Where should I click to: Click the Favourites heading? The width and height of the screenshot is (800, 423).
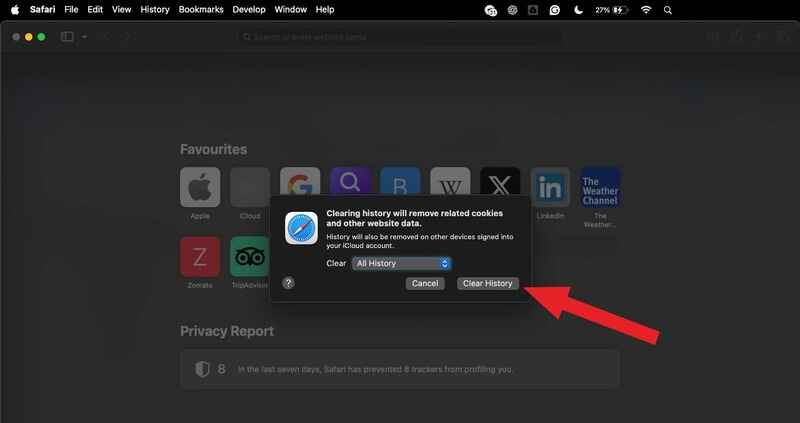point(213,150)
